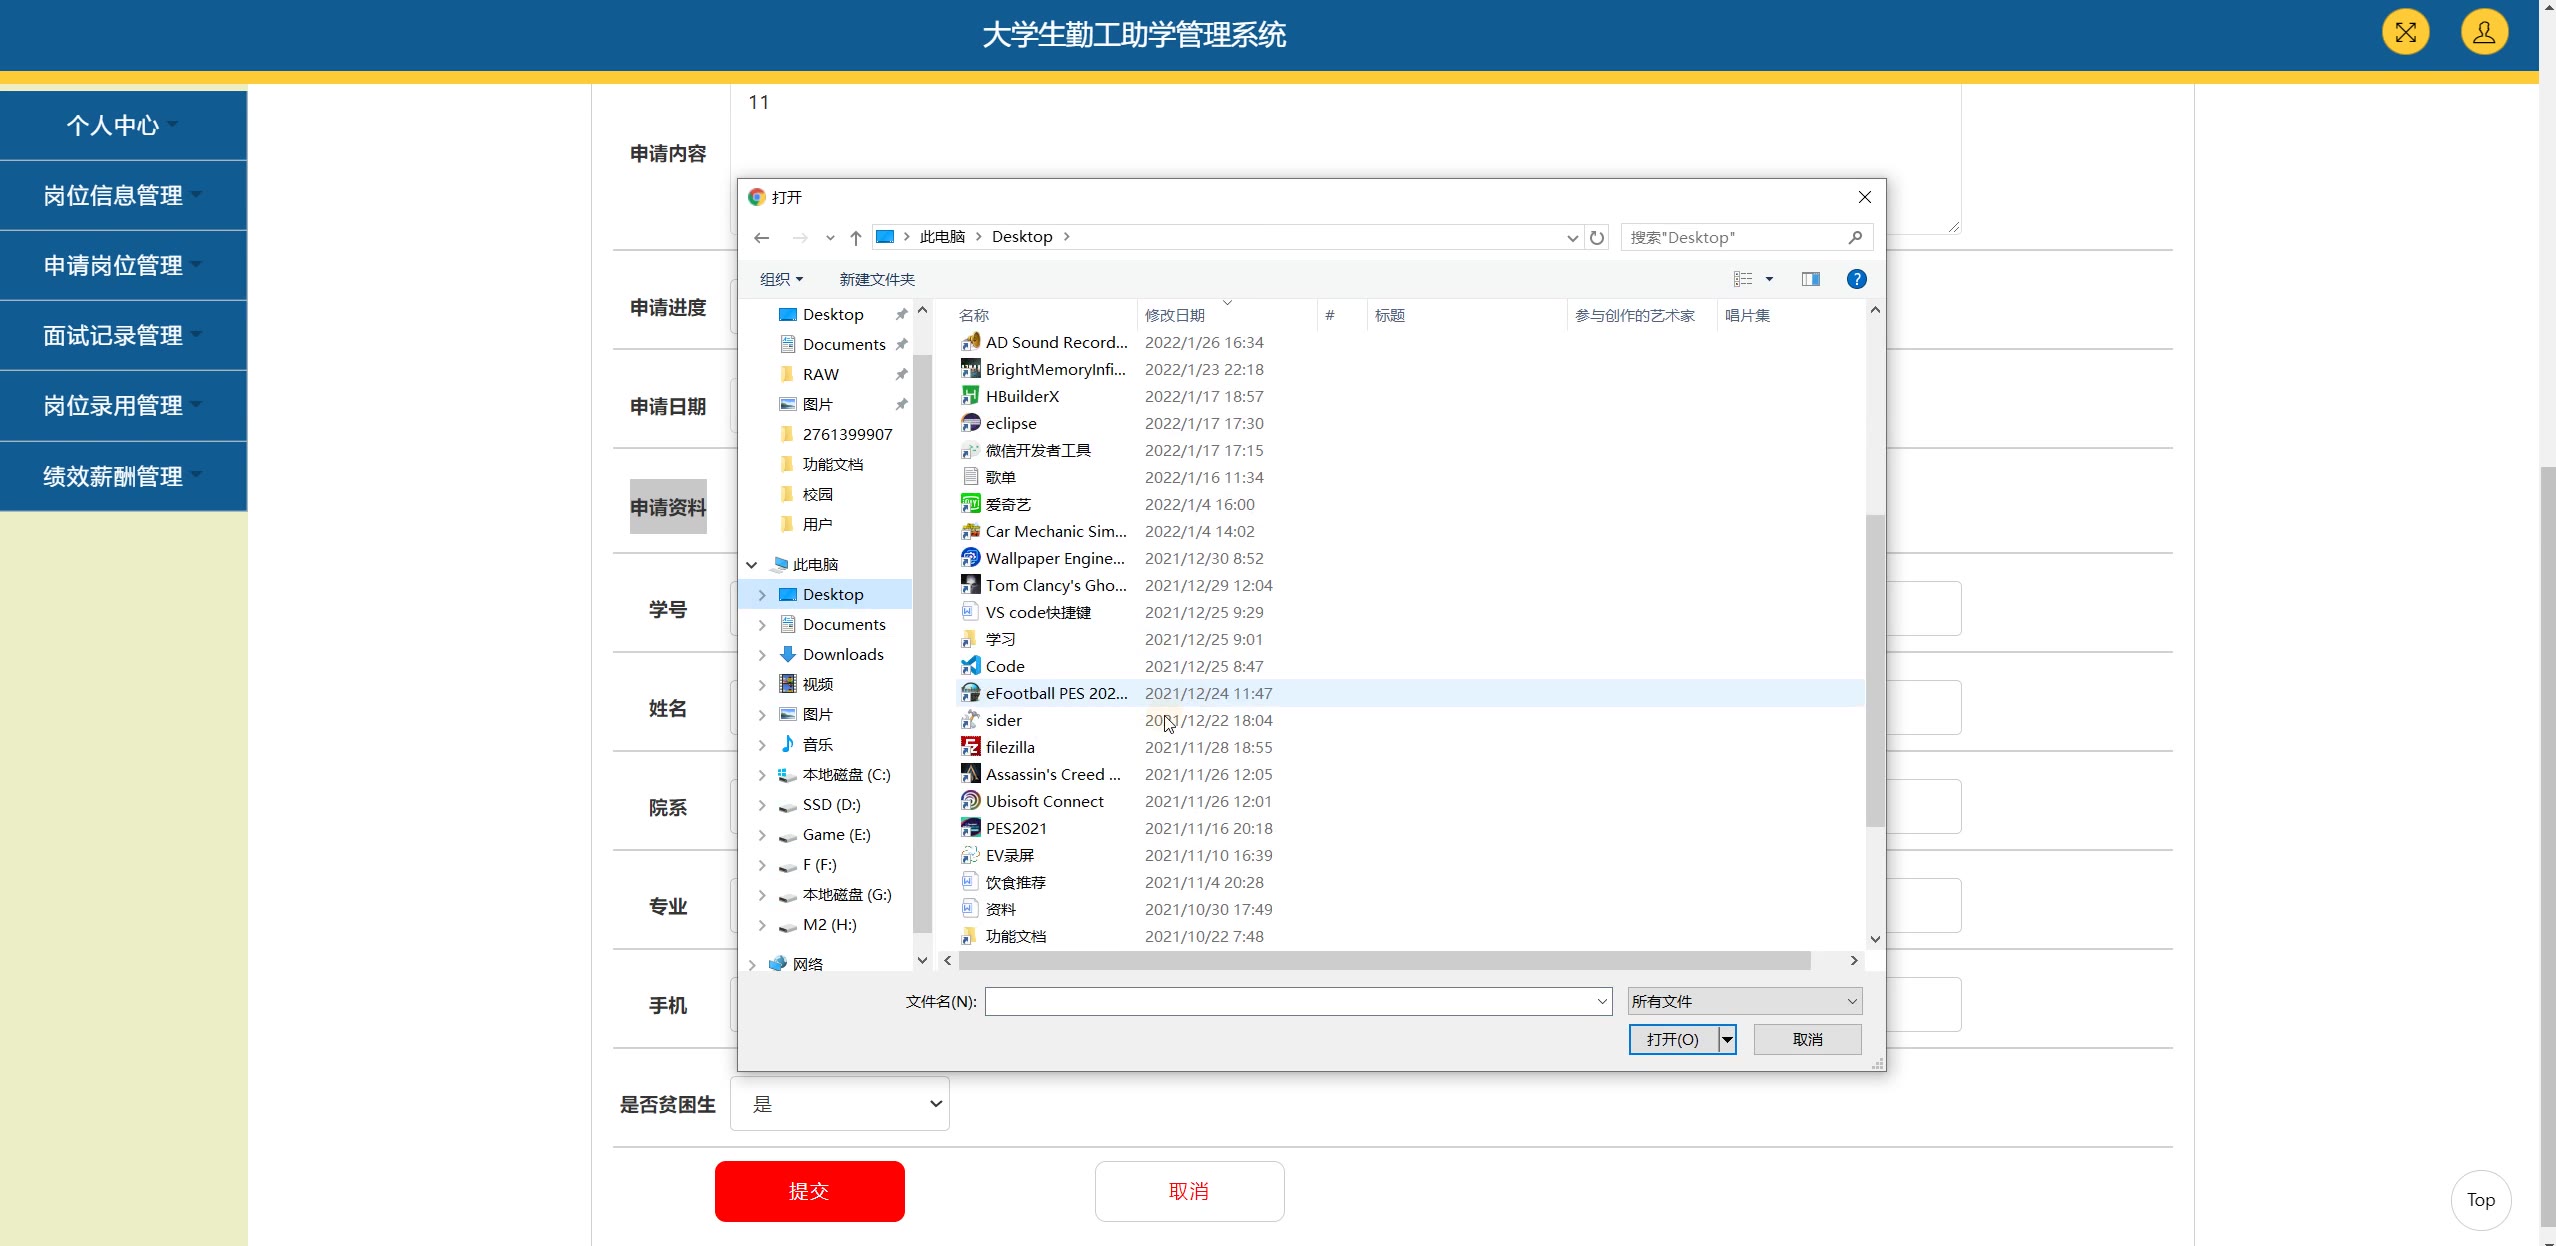Toggle the preview pane icon
This screenshot has height=1246, width=2556.
point(1810,279)
